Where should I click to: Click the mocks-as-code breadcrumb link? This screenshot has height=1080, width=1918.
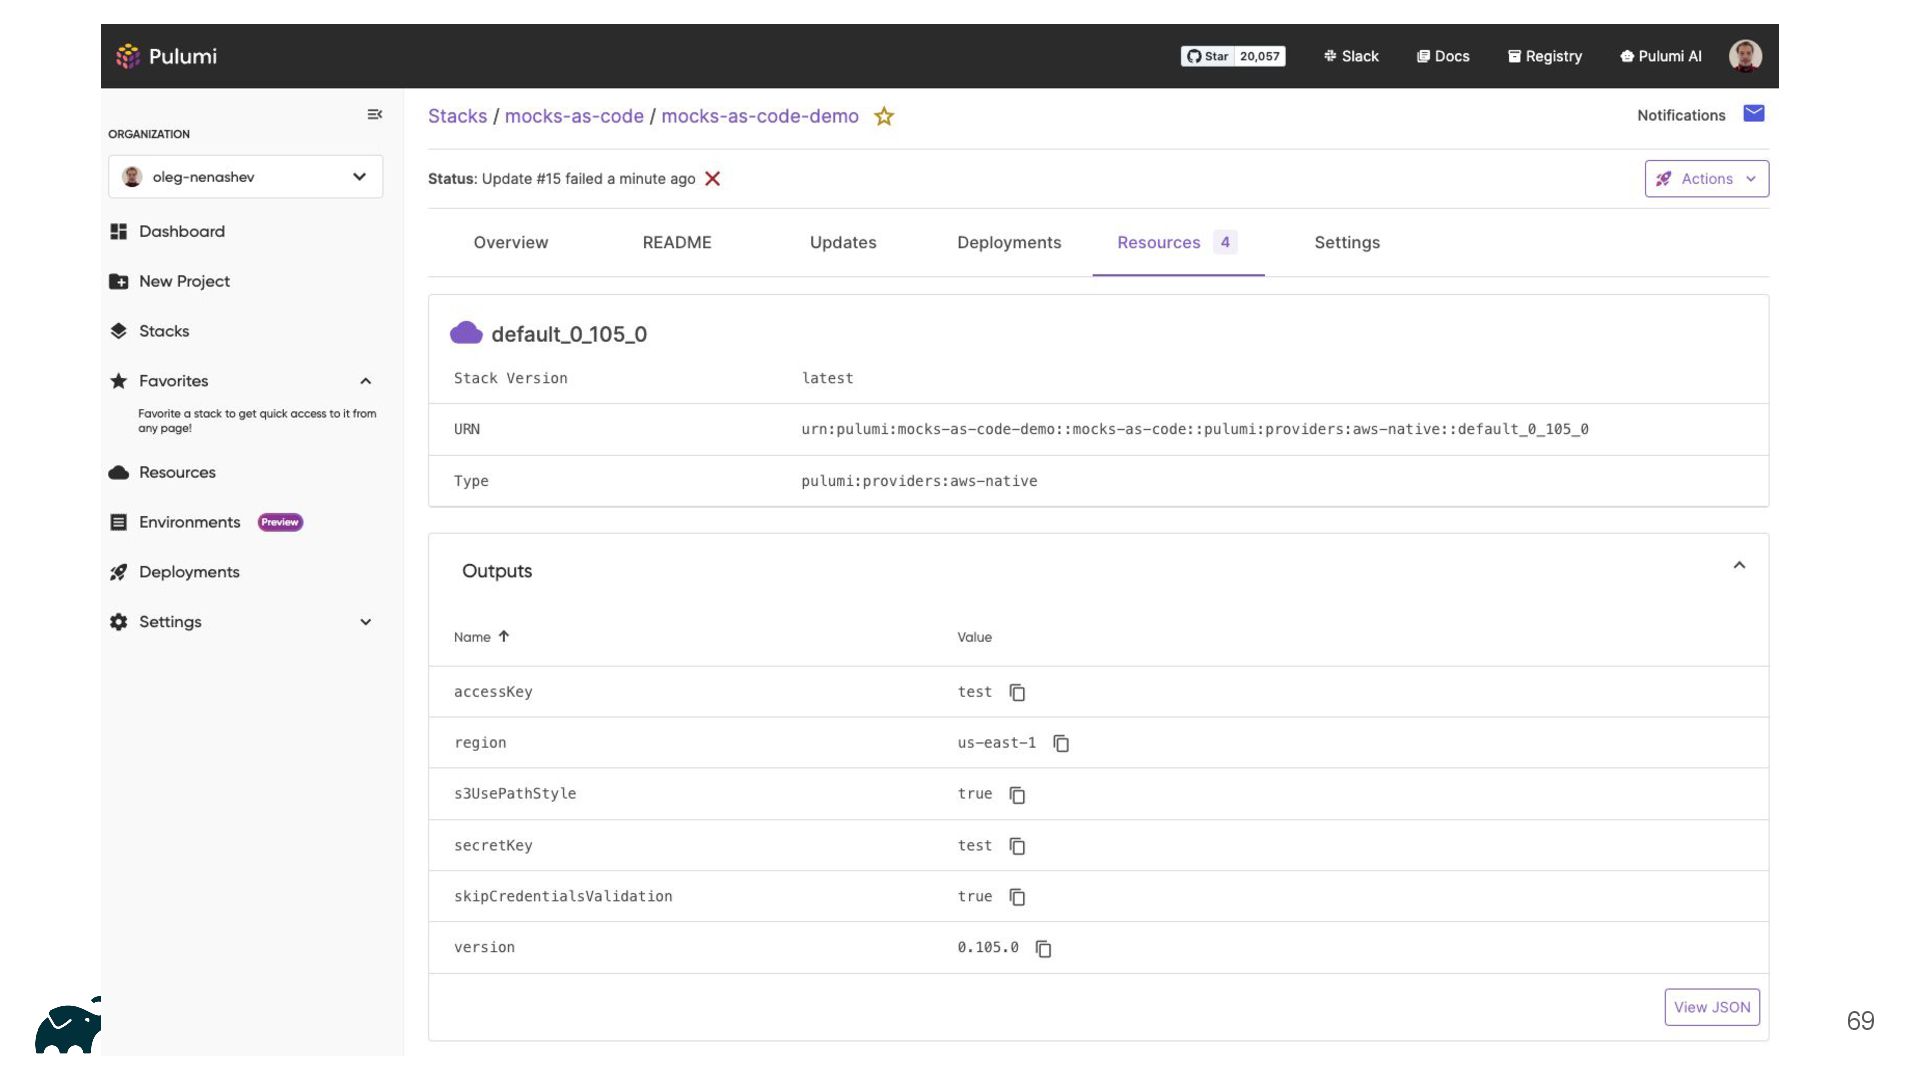574,116
